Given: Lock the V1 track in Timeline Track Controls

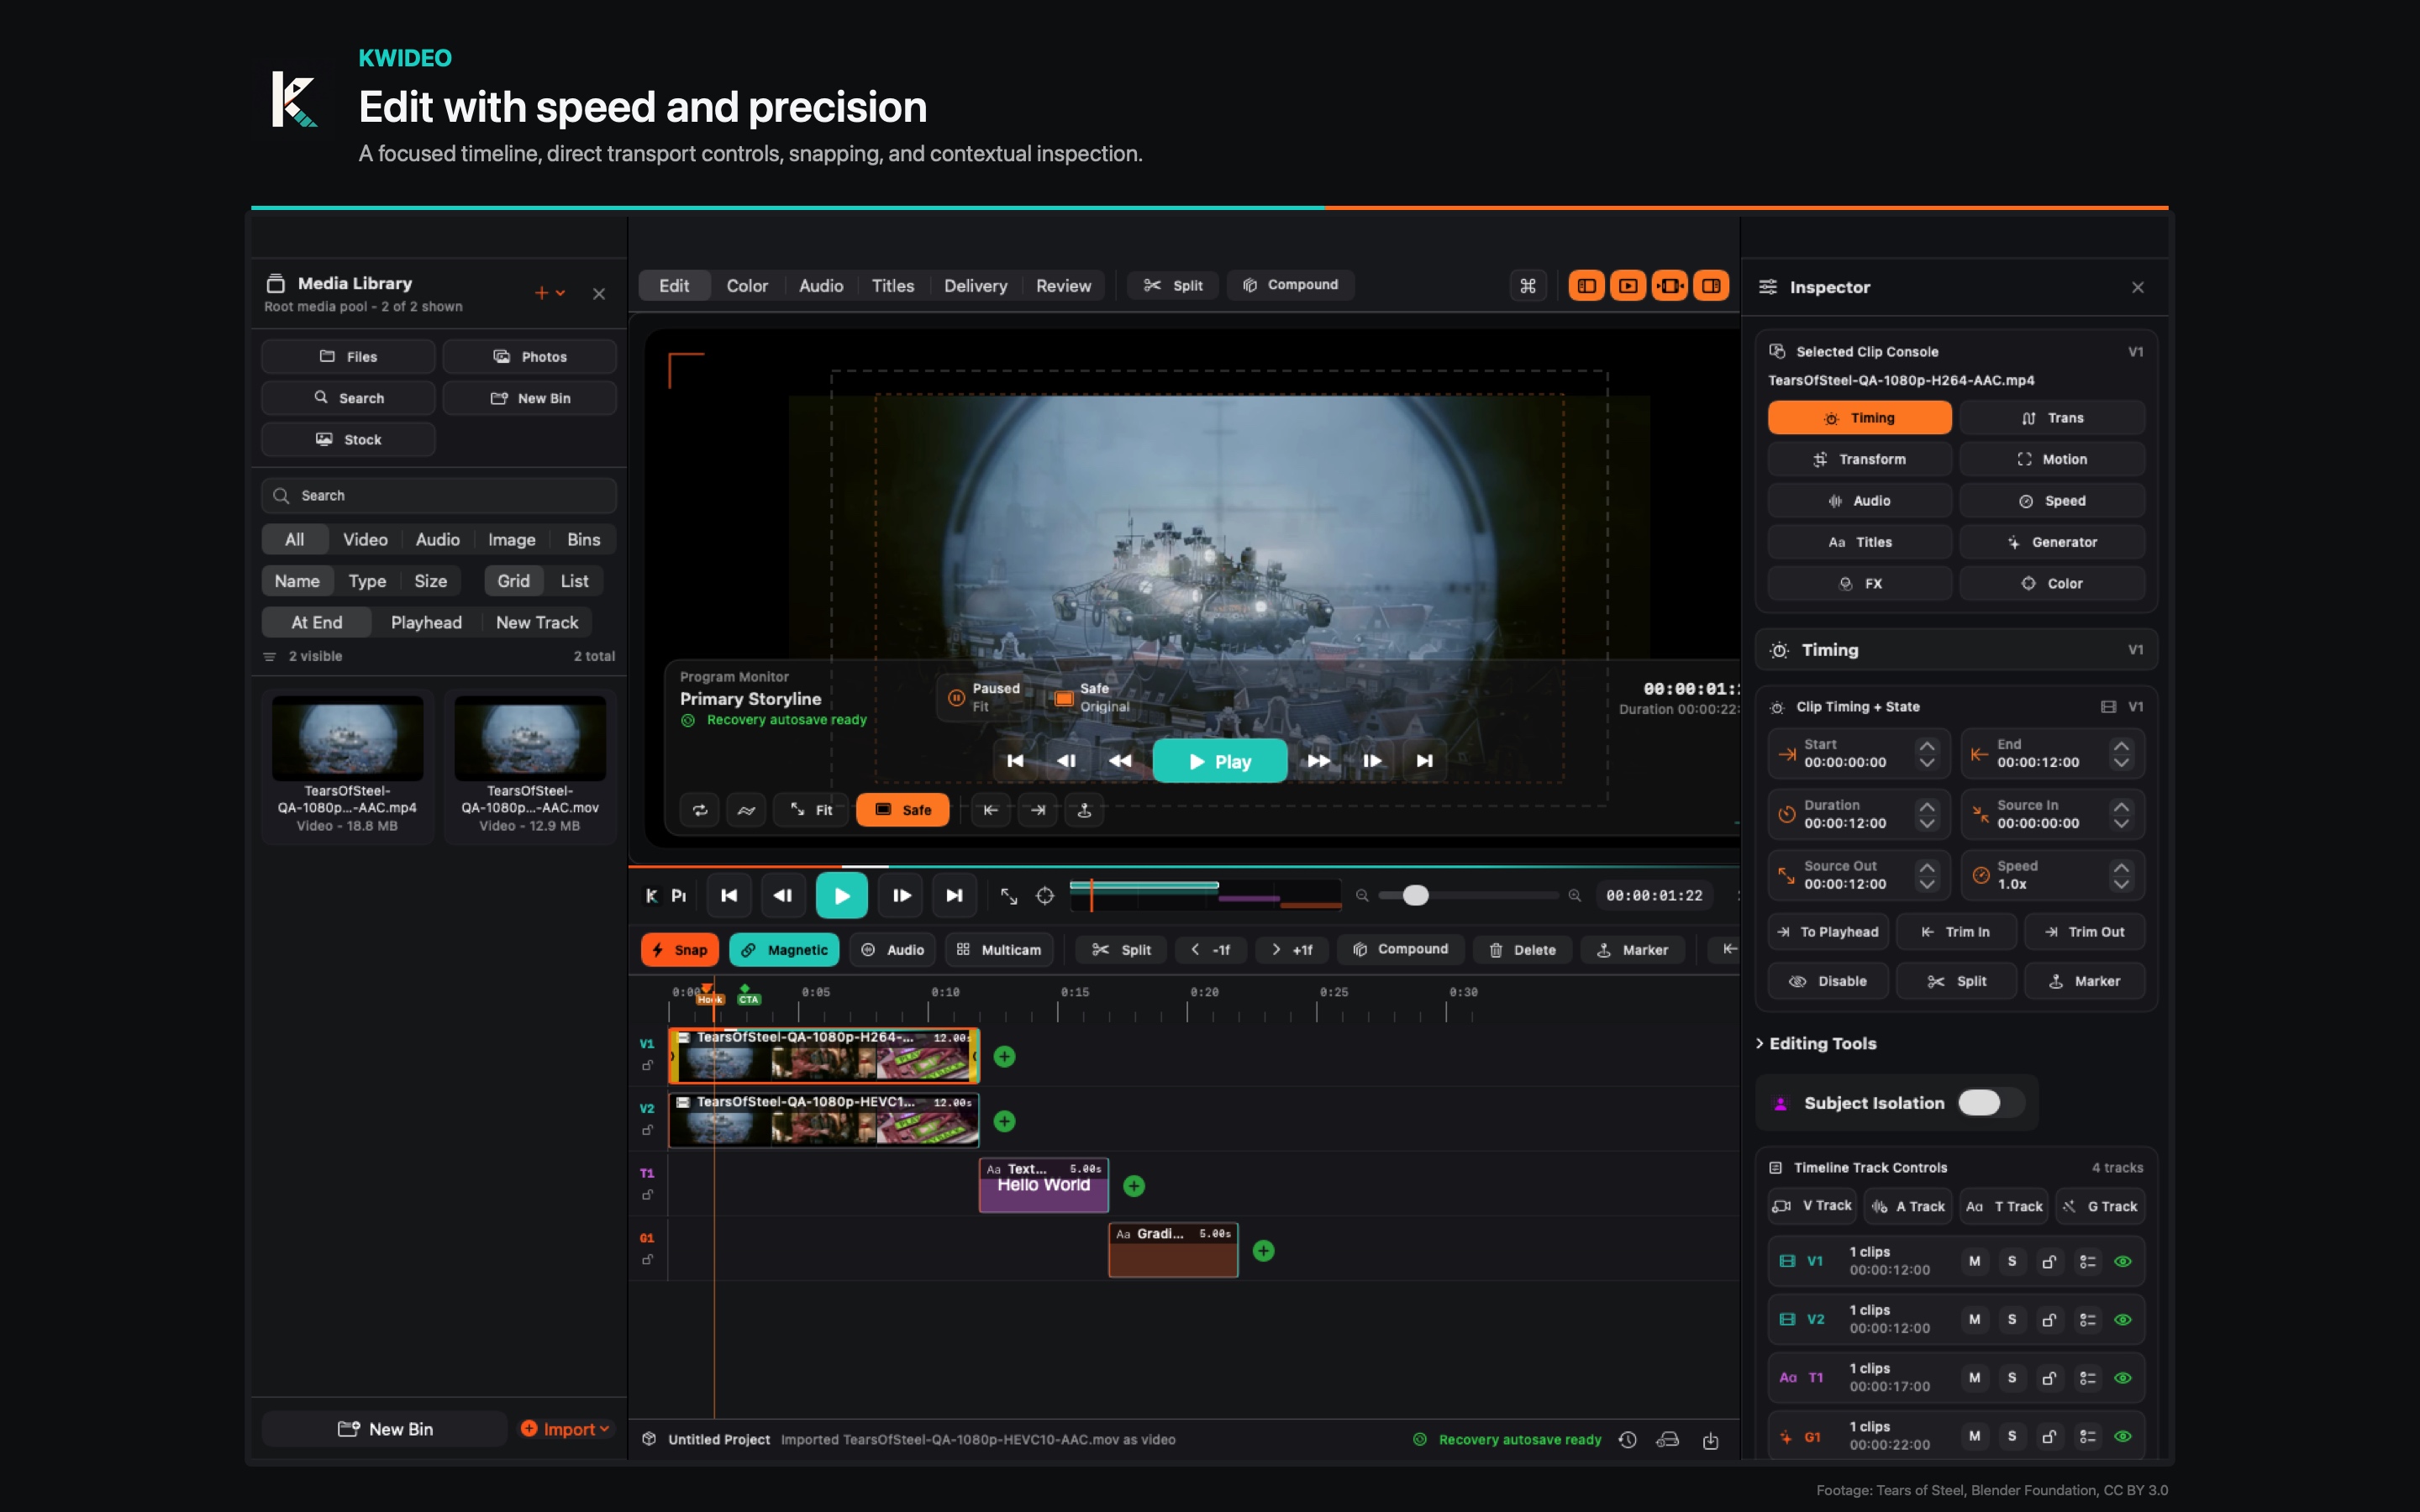Looking at the screenshot, I should (2049, 1262).
